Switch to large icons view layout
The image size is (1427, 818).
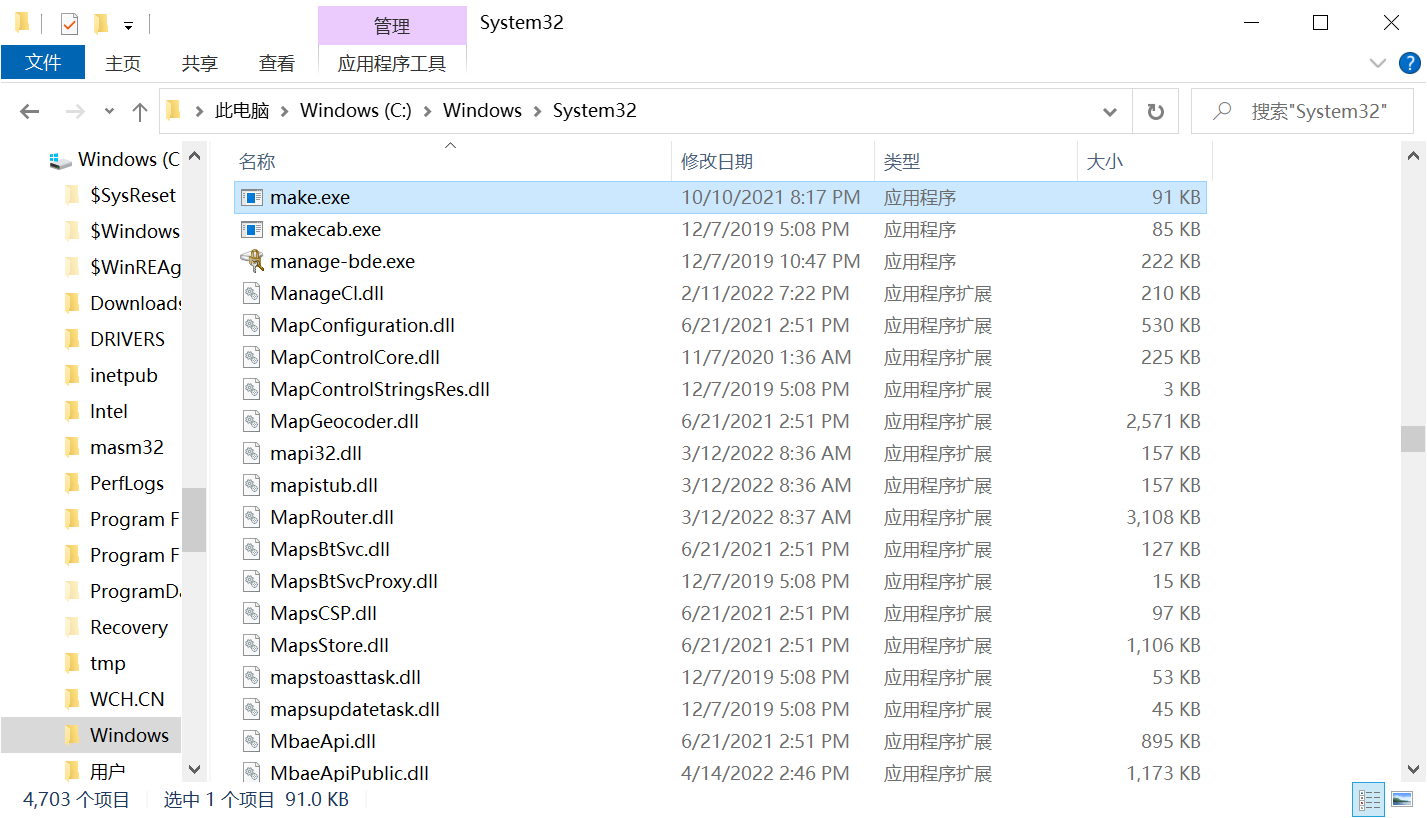1402,799
